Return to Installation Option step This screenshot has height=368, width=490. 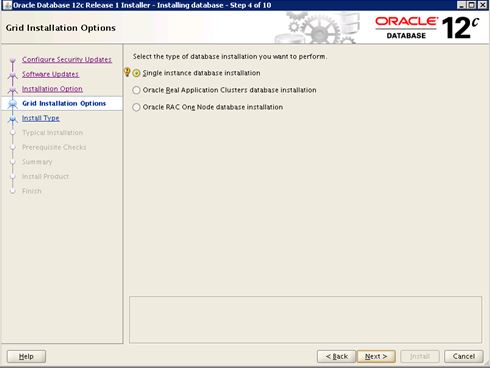52,89
